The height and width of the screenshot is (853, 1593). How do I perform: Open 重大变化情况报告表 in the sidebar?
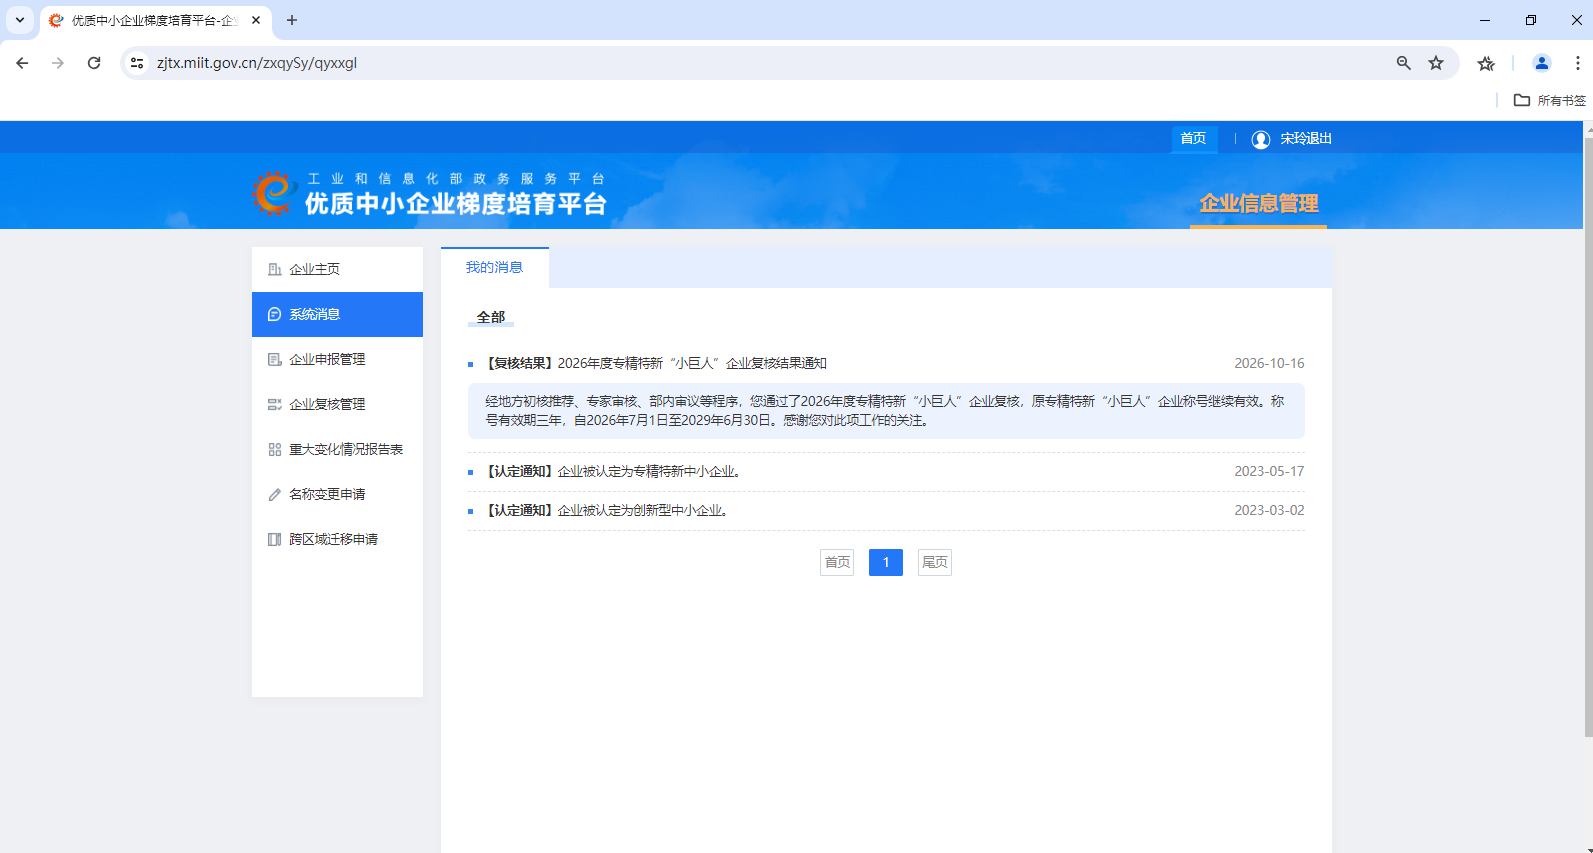337,449
